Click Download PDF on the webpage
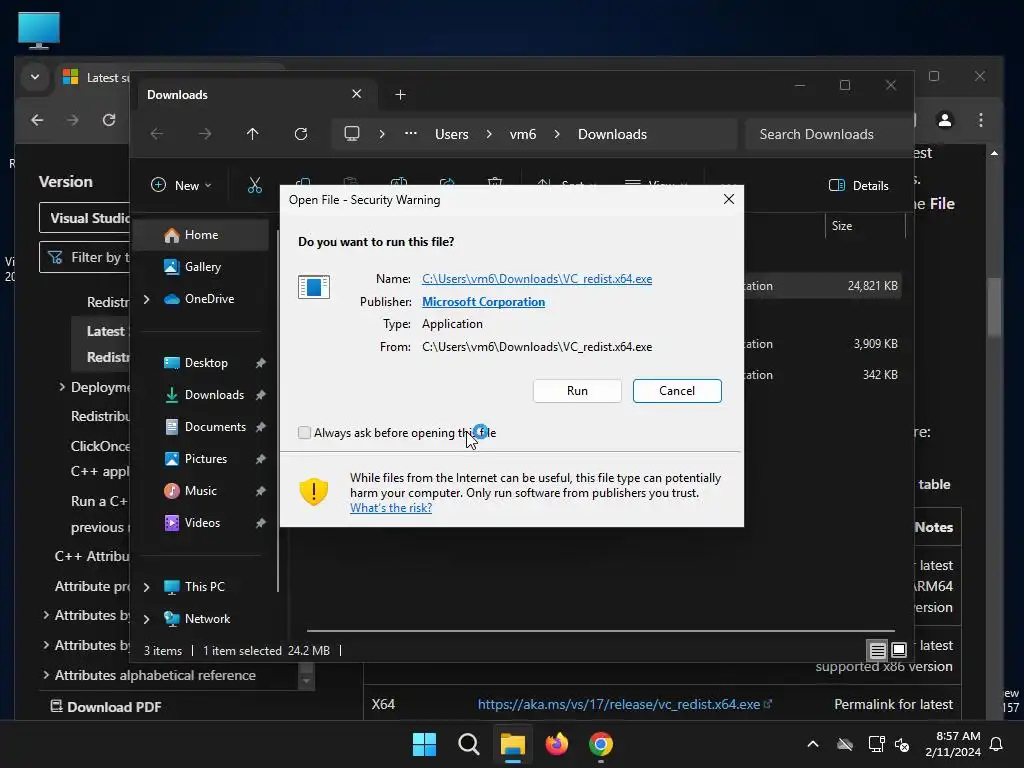 [106, 707]
